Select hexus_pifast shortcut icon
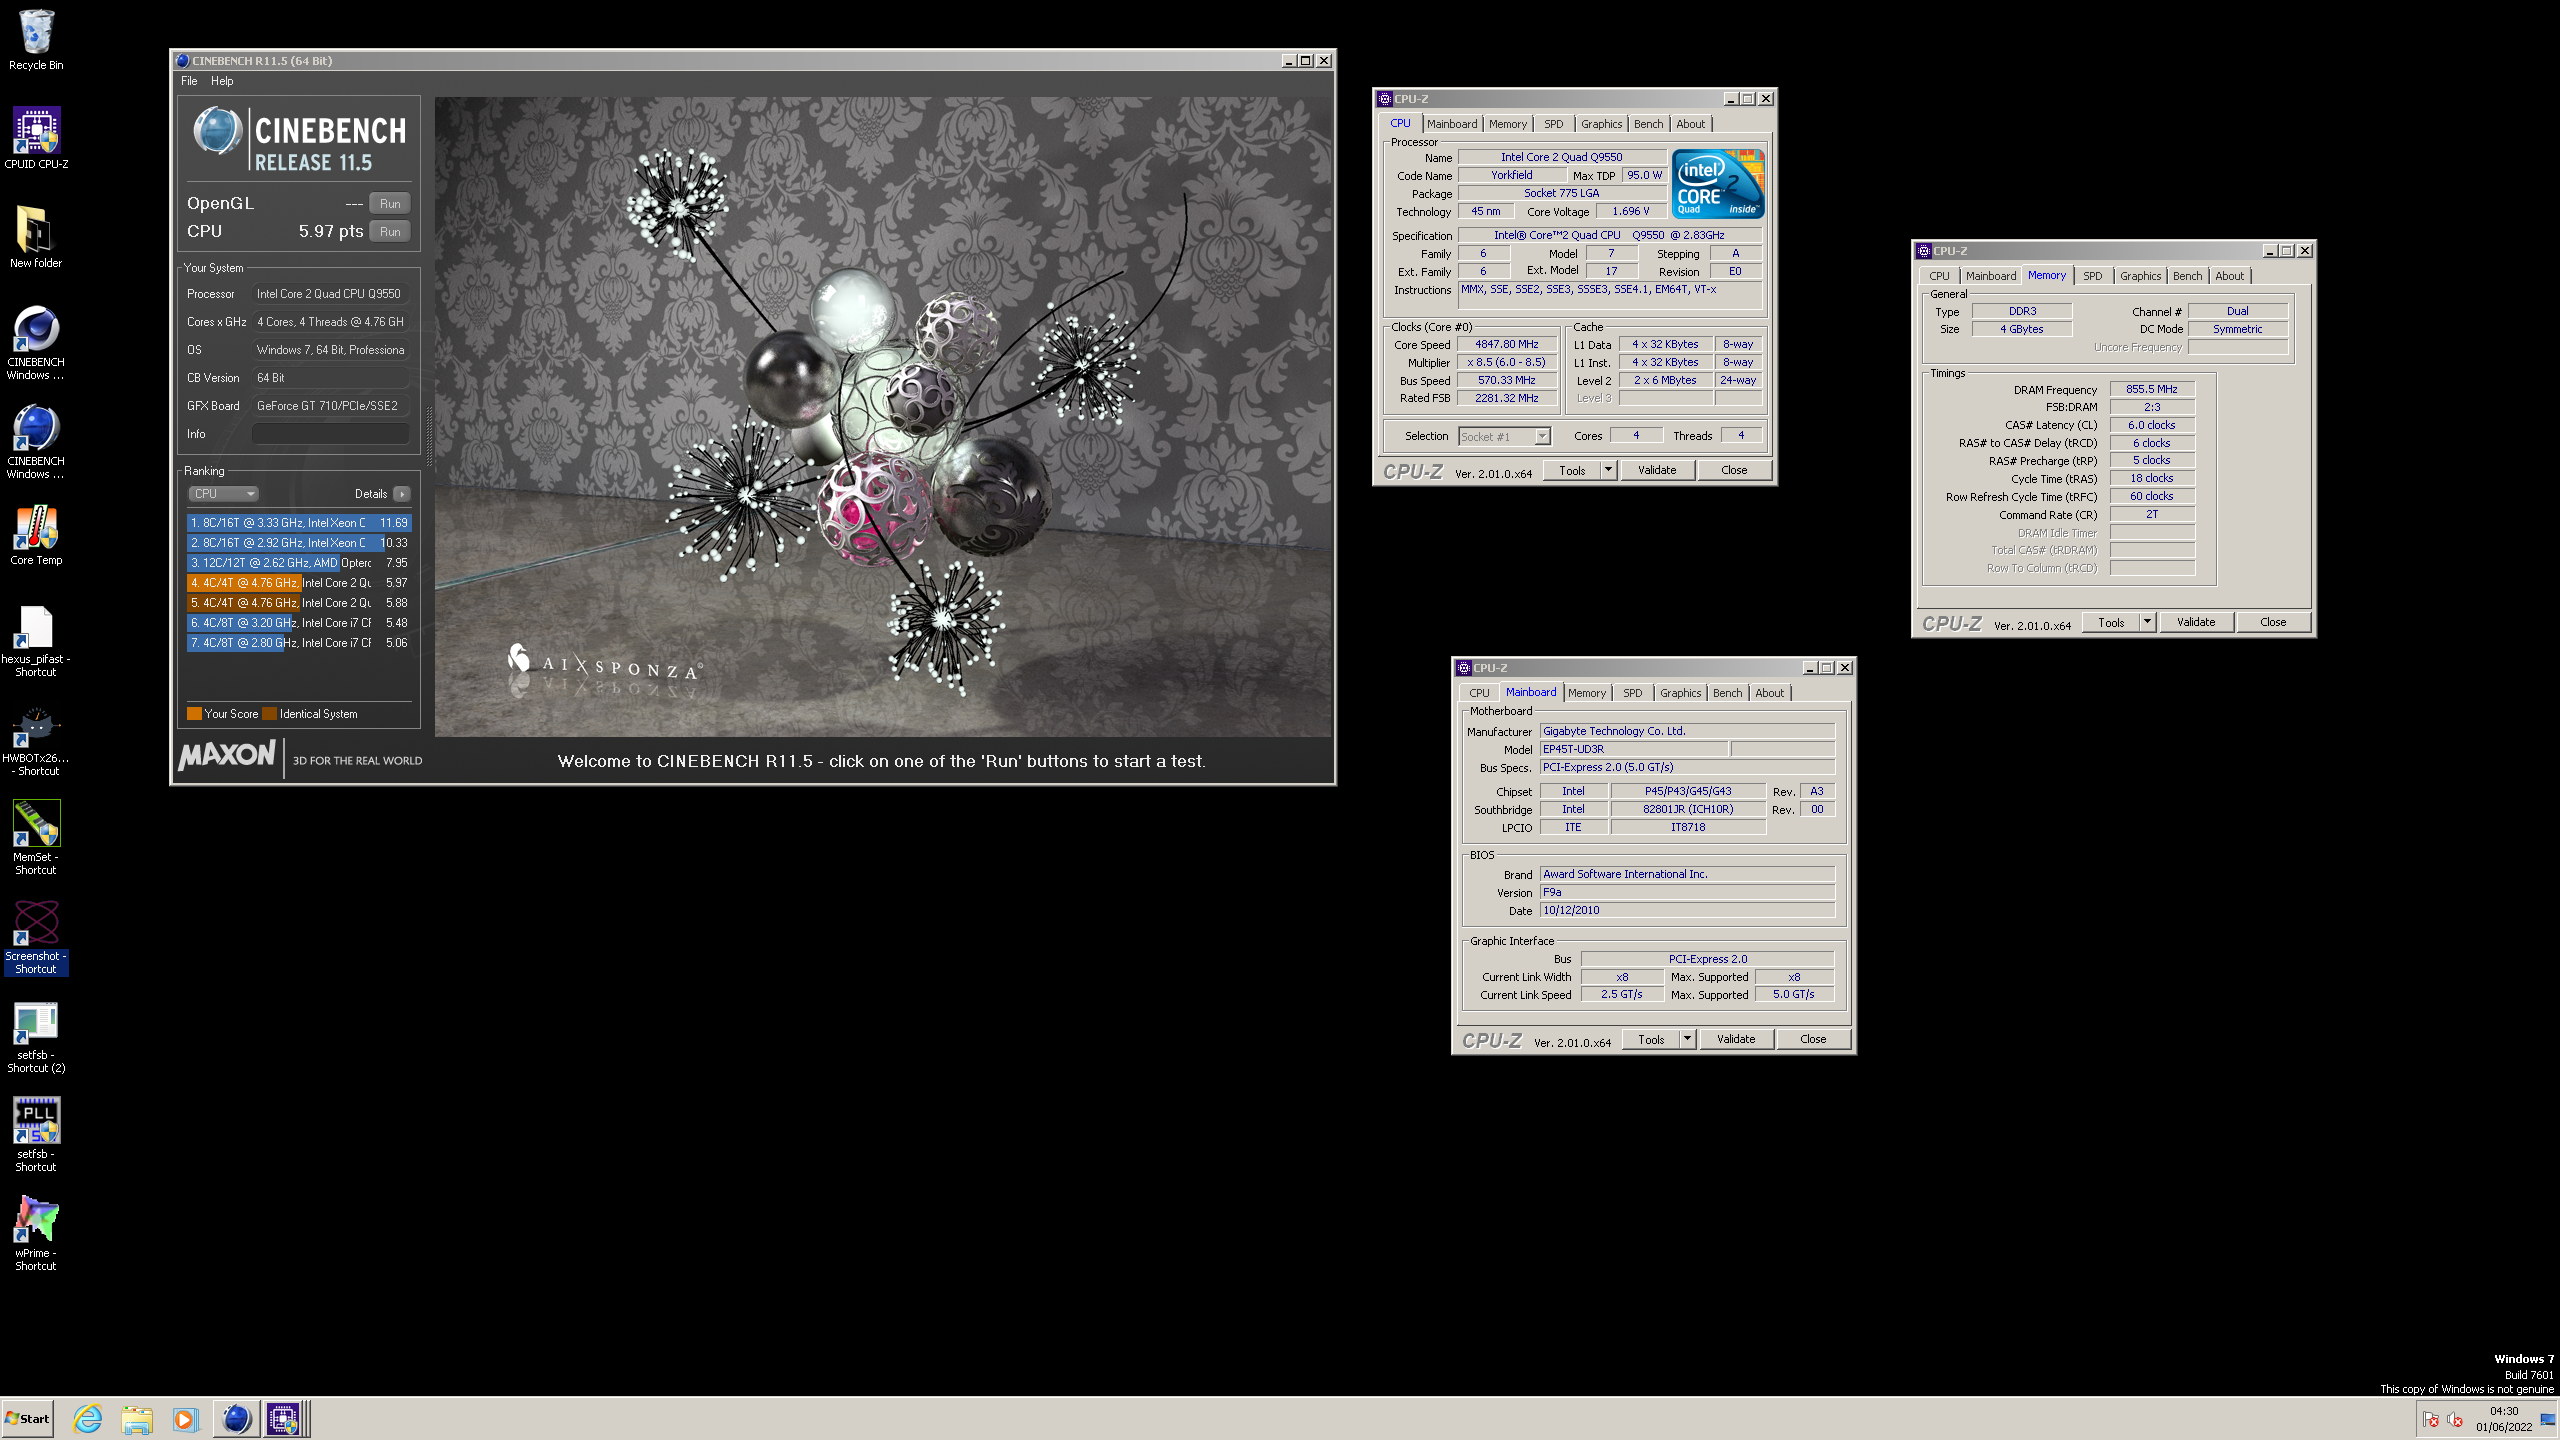The image size is (2560, 1440). 36,640
